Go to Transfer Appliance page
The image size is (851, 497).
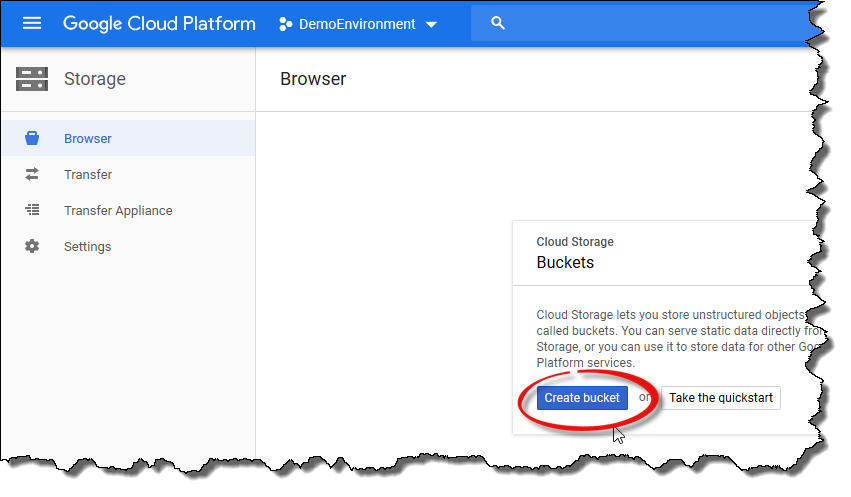[x=118, y=211]
